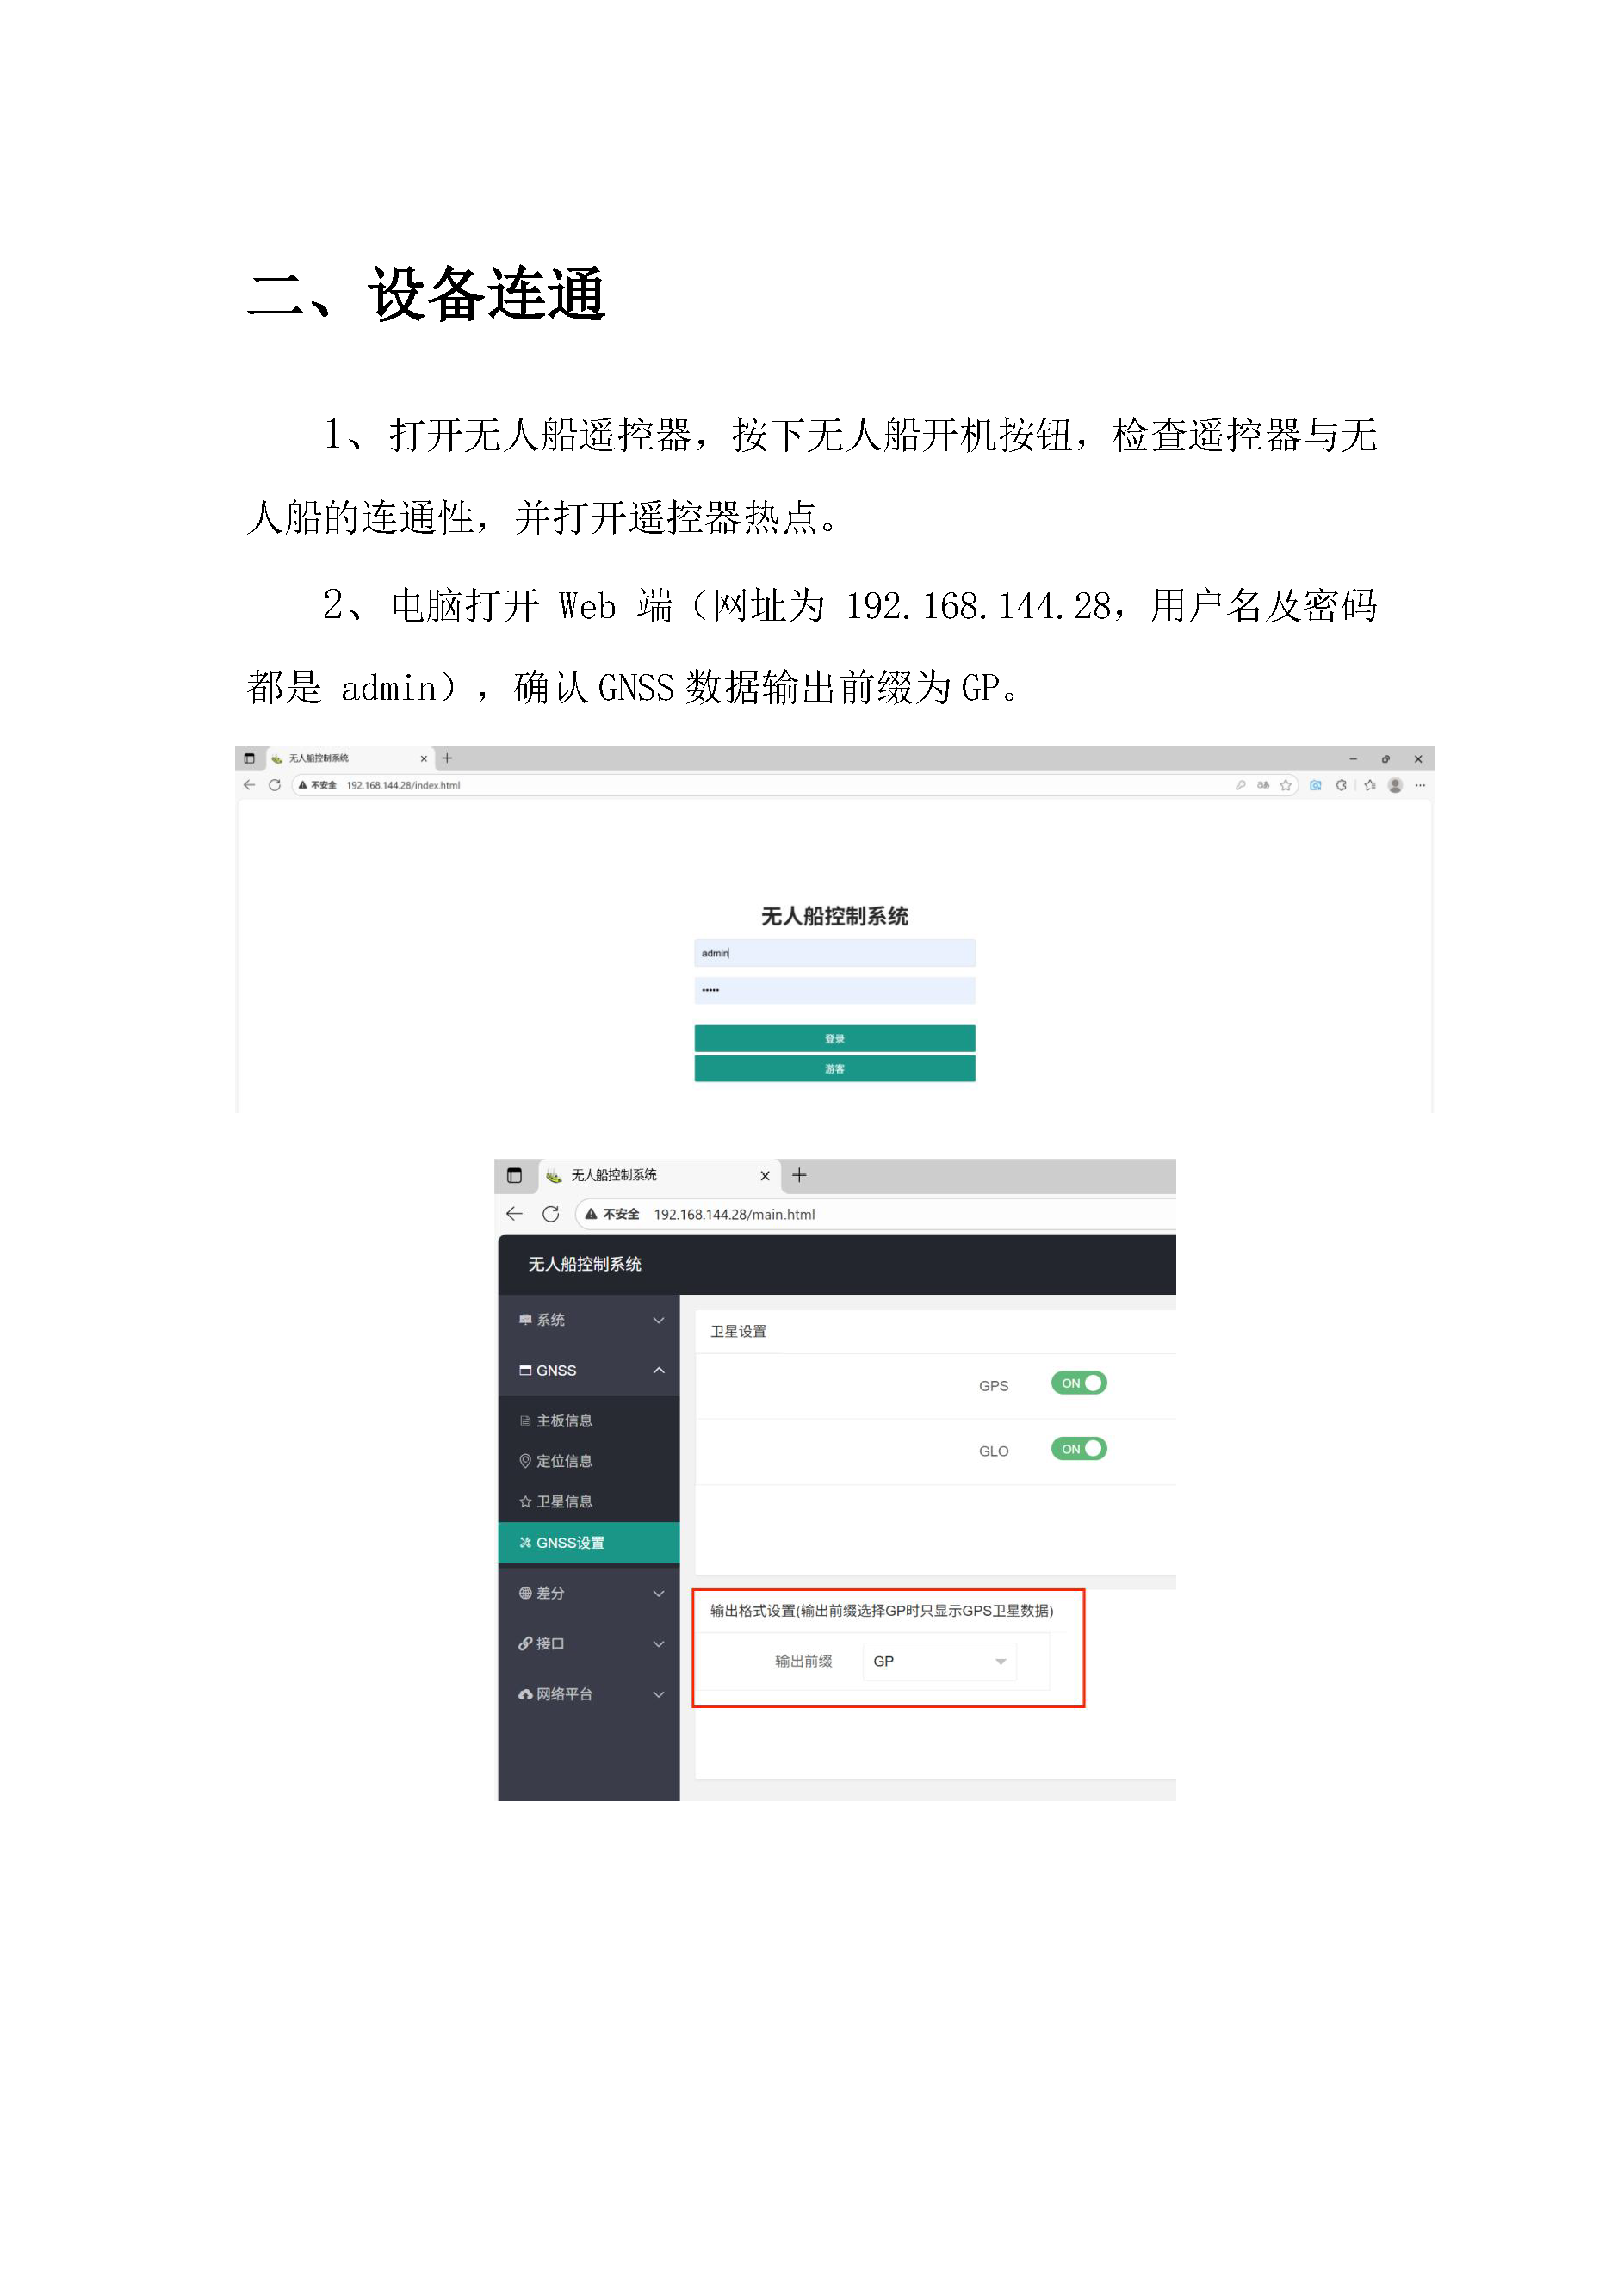Expand the 差分 sidebar section
Viewport: 1624px width, 2296px height.
589,1593
